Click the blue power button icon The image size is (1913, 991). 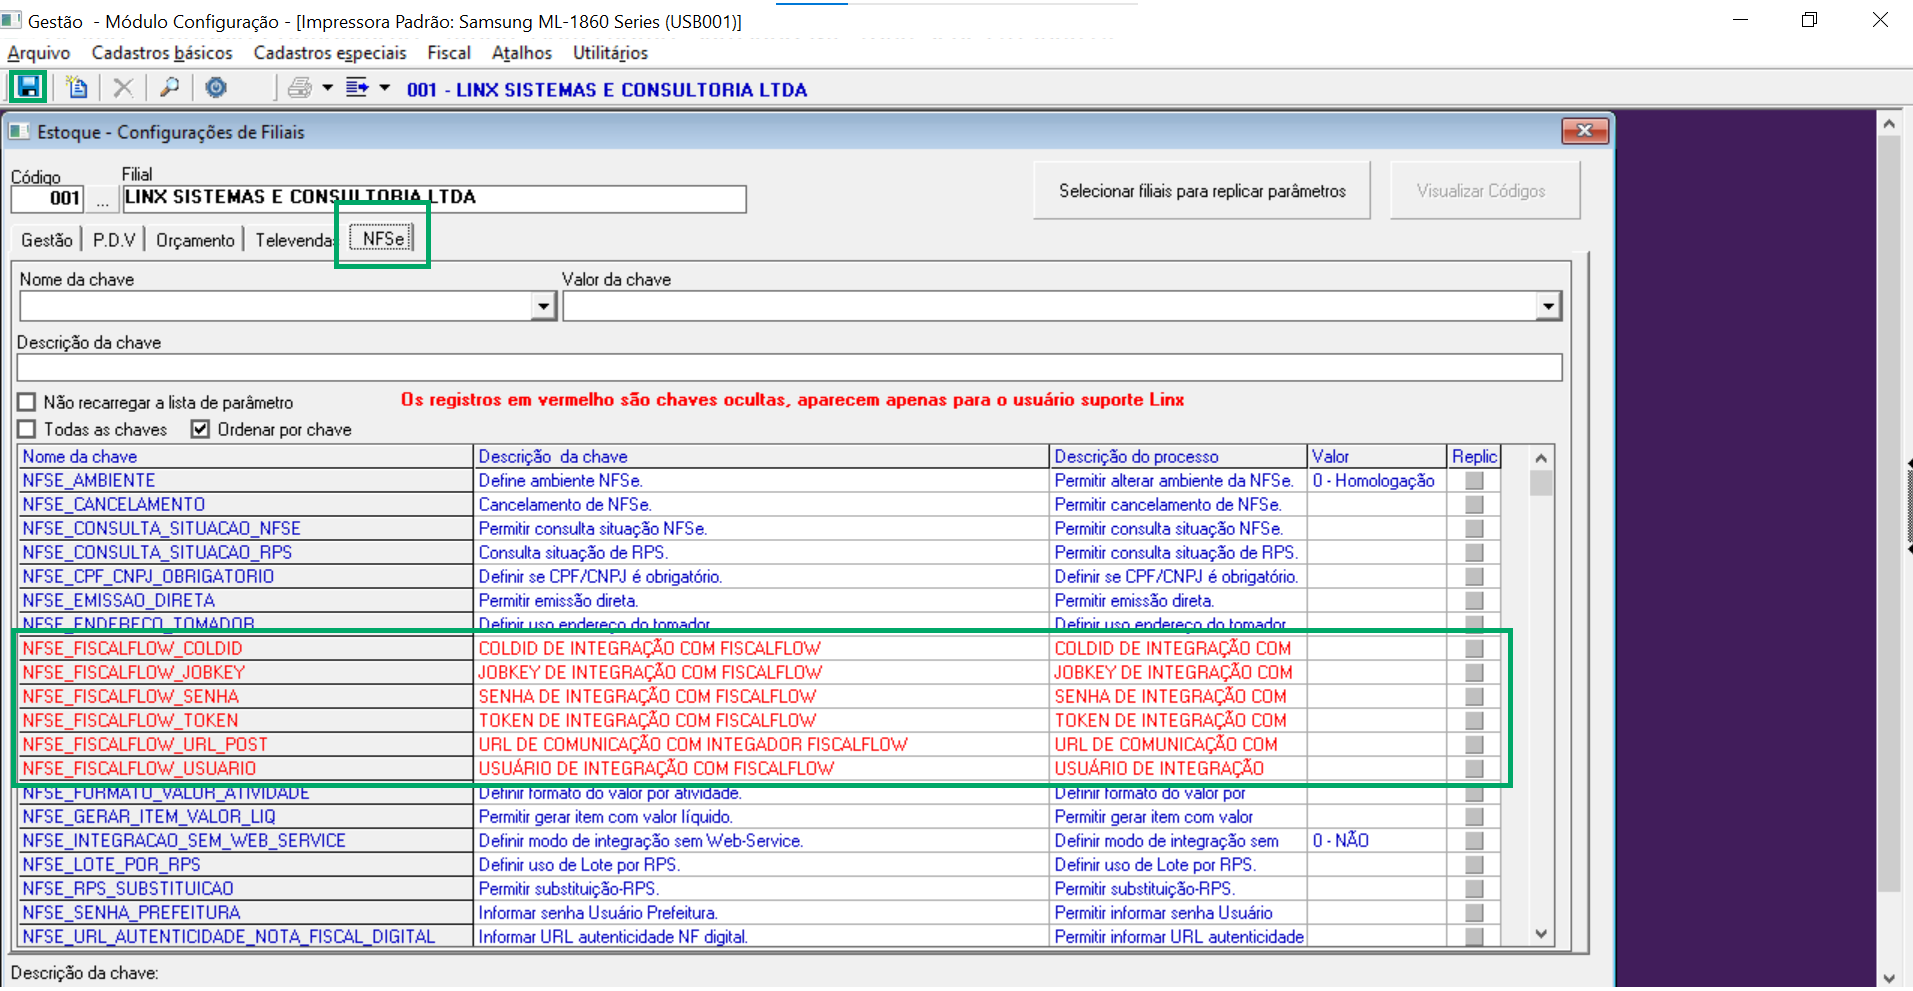[216, 88]
